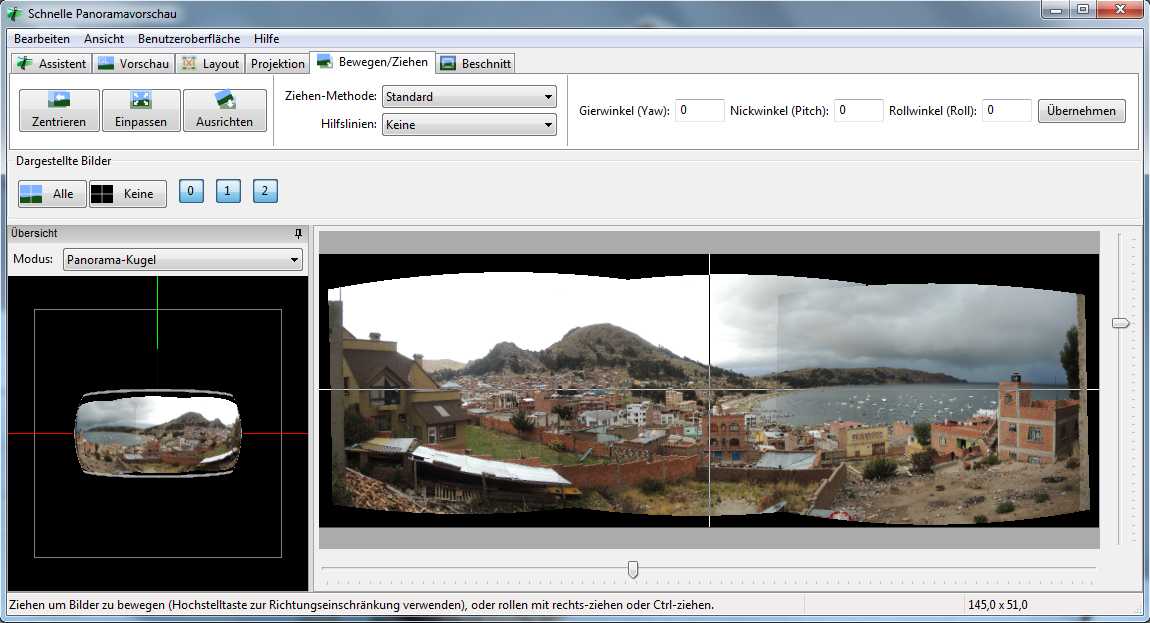Click the Dargestellte Bilder label
This screenshot has width=1150, height=623.
pos(64,161)
